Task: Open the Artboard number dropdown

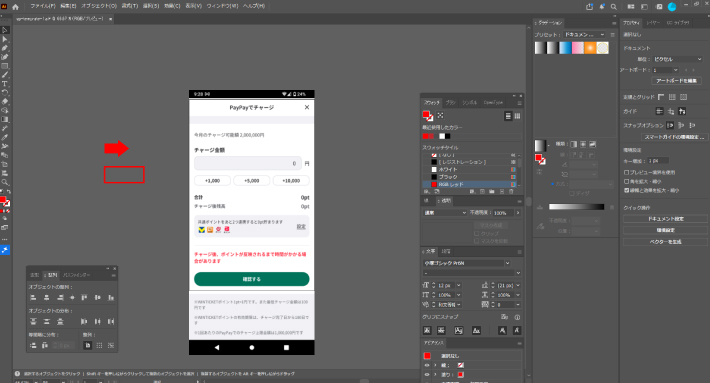Action: coord(665,70)
